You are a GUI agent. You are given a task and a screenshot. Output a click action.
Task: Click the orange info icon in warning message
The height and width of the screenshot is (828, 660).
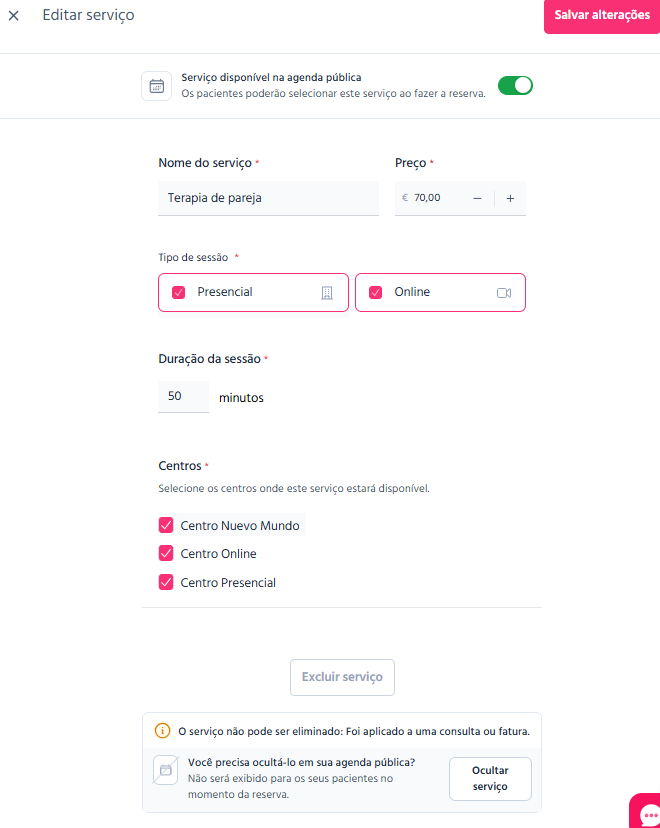click(x=162, y=731)
